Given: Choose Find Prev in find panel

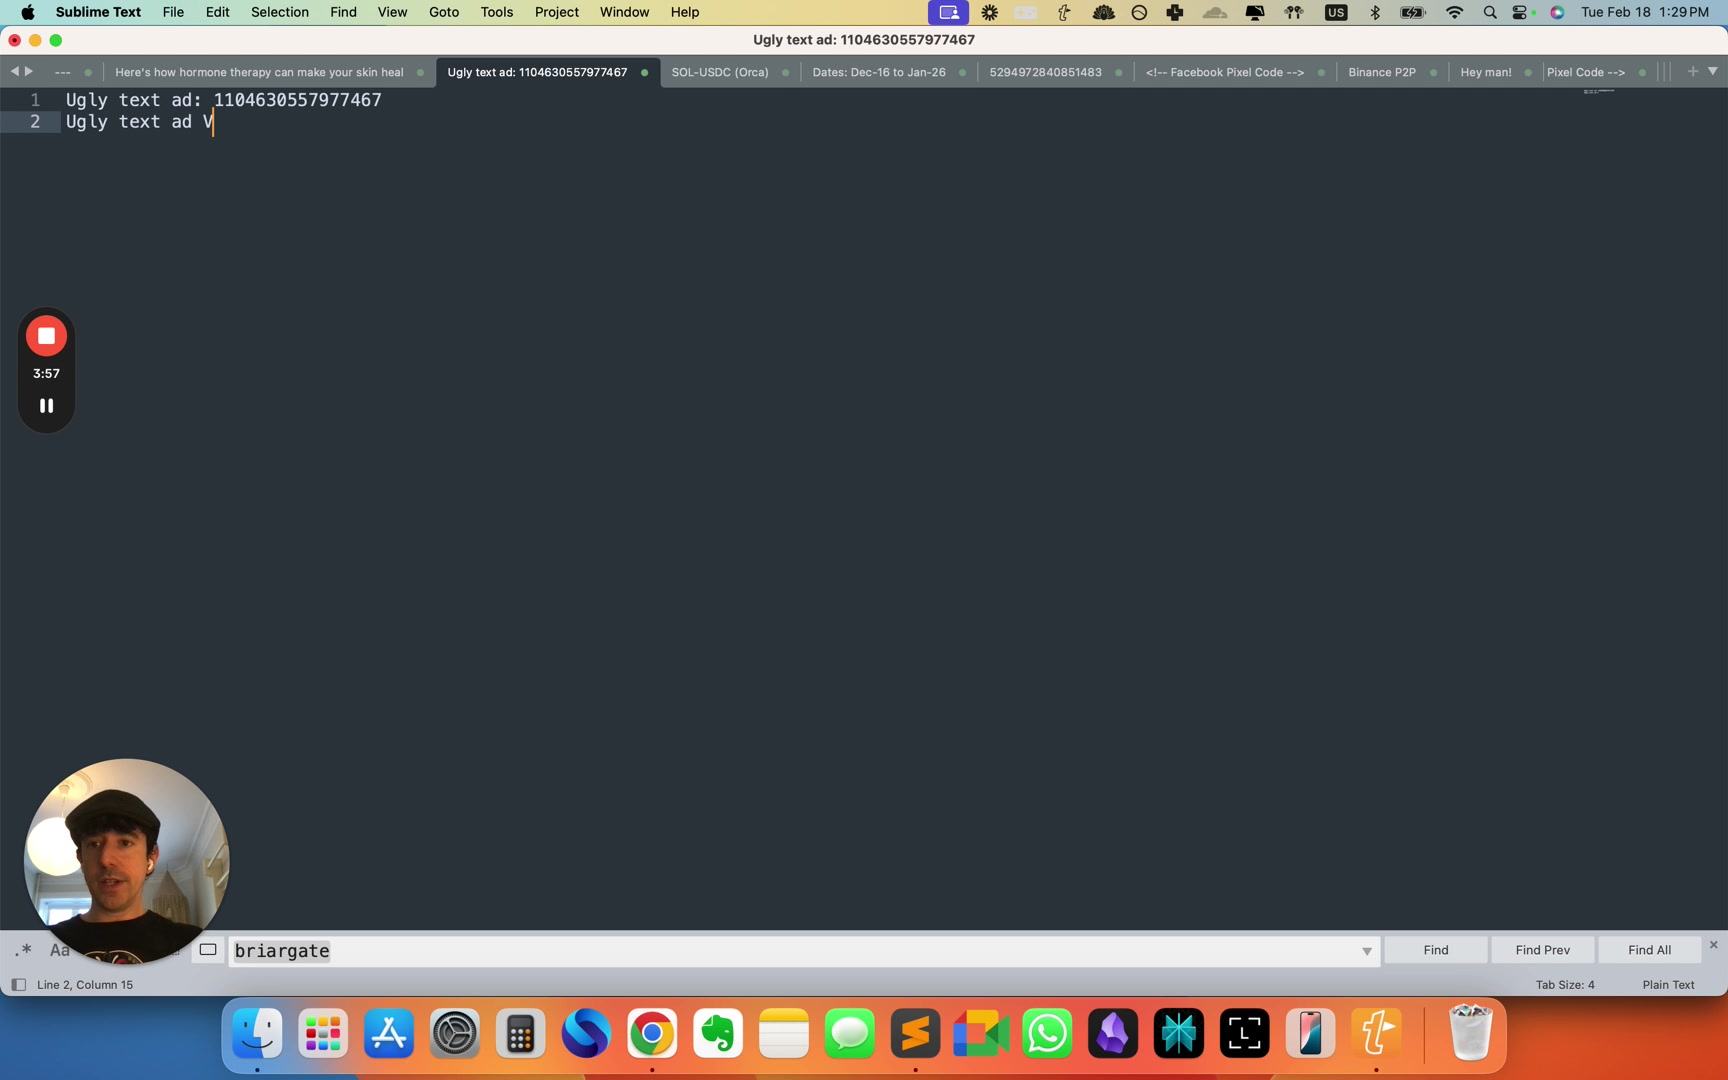Looking at the screenshot, I should [1542, 950].
